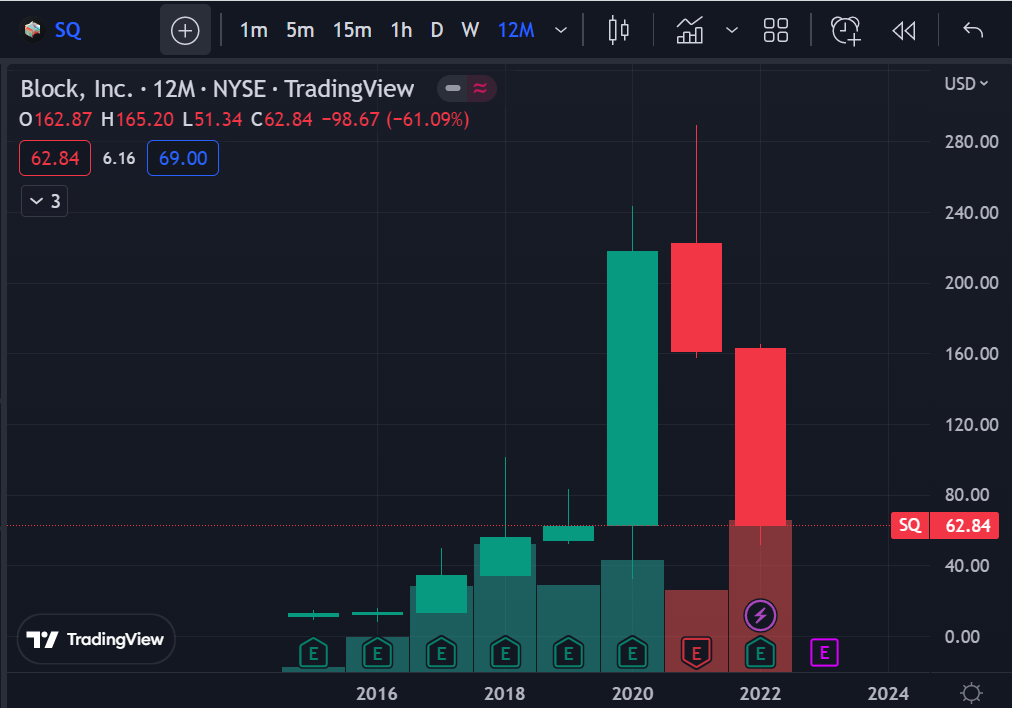Expand the collapsed indicators legend showing 3

[45, 201]
